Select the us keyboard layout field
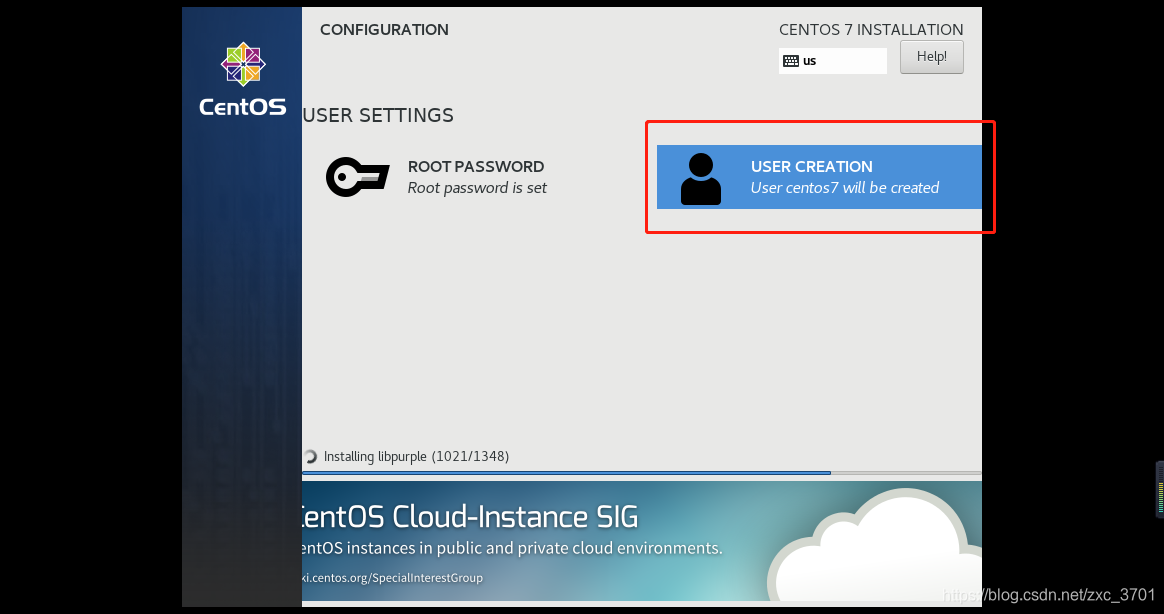The height and width of the screenshot is (614, 1164). [x=833, y=61]
